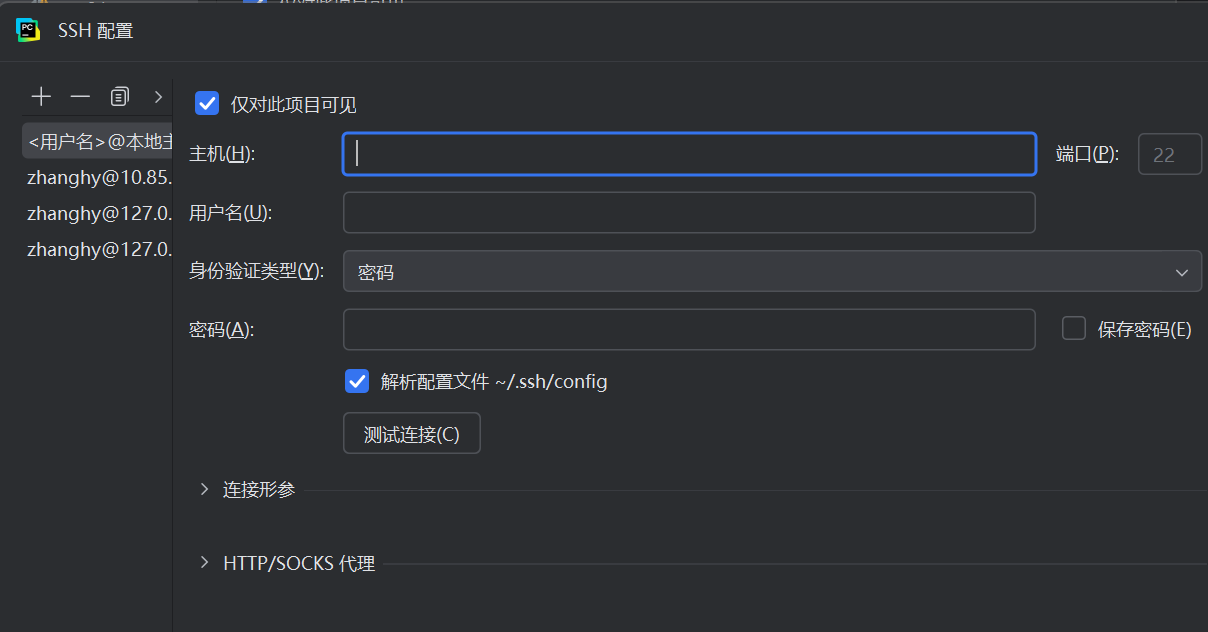
Task: Click the 端口 port number field
Action: [x=1169, y=155]
